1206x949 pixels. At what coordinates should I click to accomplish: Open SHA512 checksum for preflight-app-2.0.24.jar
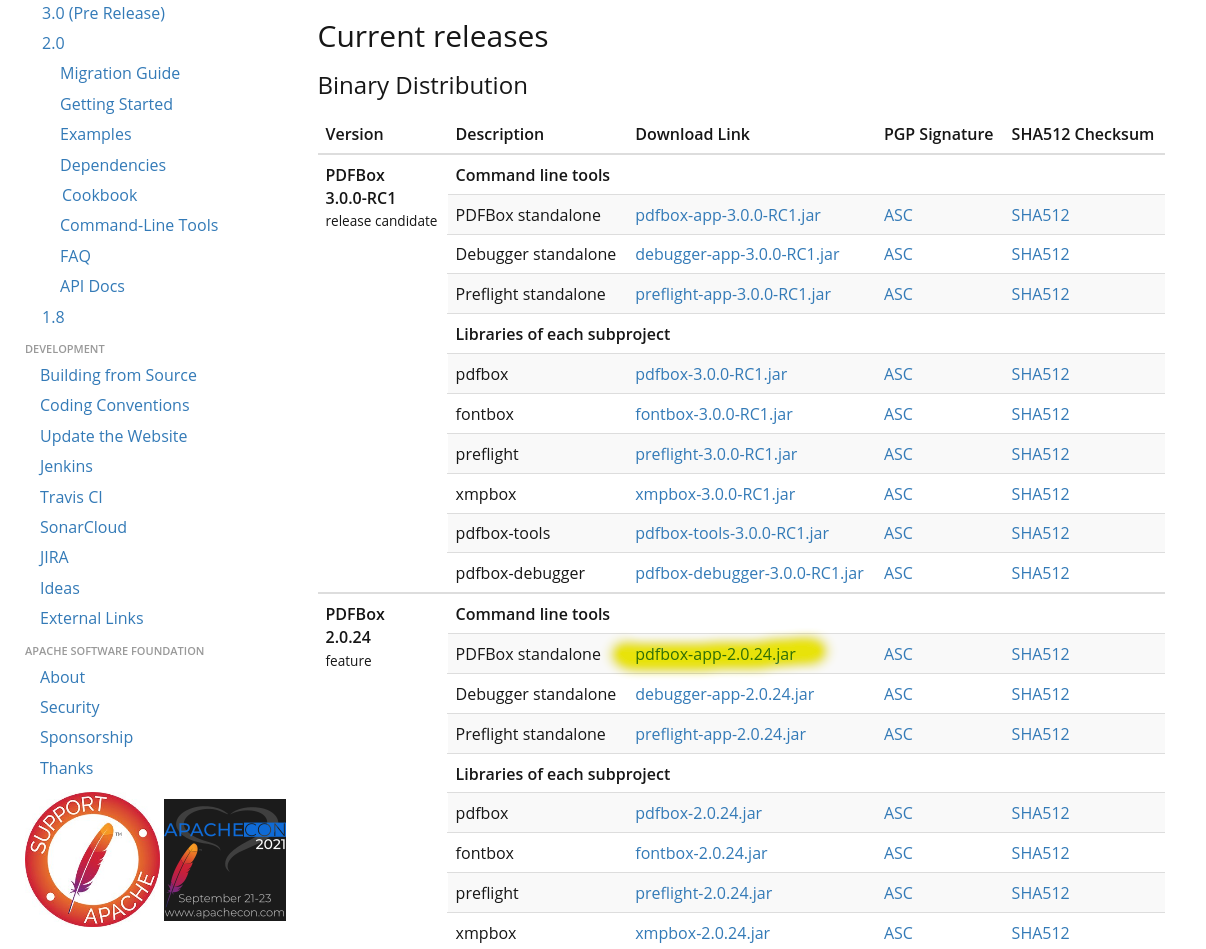tap(1040, 734)
